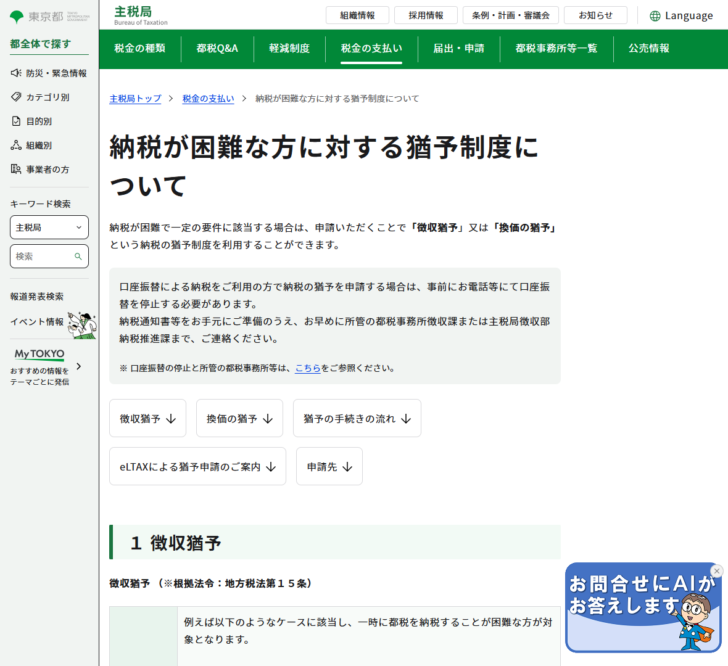Close the AI chat assistant banner
The image size is (728, 666).
(717, 571)
